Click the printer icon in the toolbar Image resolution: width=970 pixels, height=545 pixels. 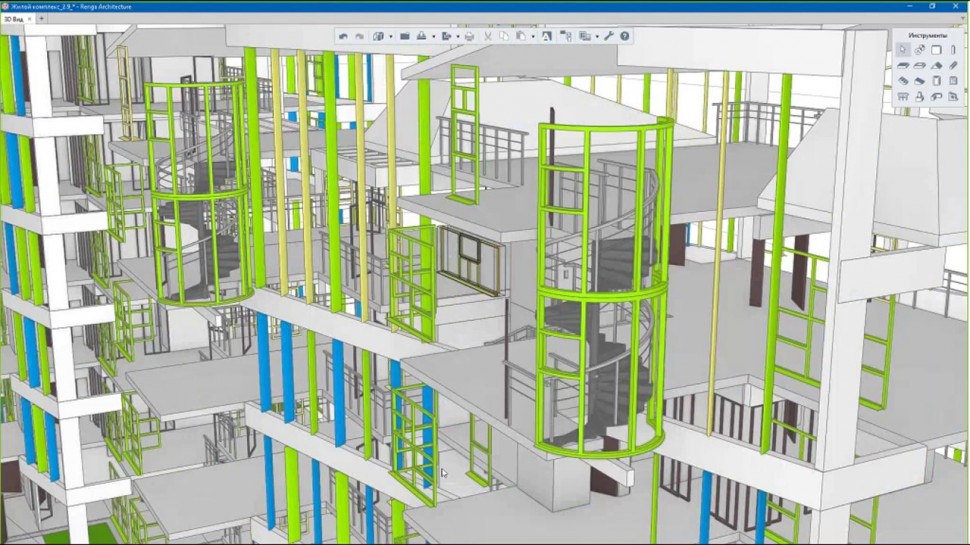click(469, 36)
